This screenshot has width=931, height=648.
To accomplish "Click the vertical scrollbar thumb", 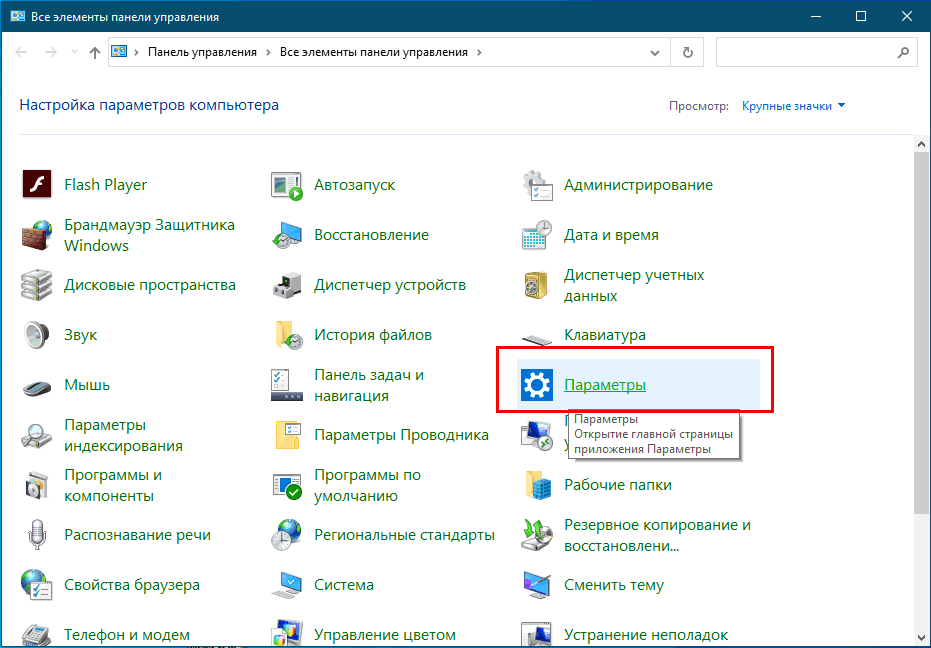I will [921, 333].
